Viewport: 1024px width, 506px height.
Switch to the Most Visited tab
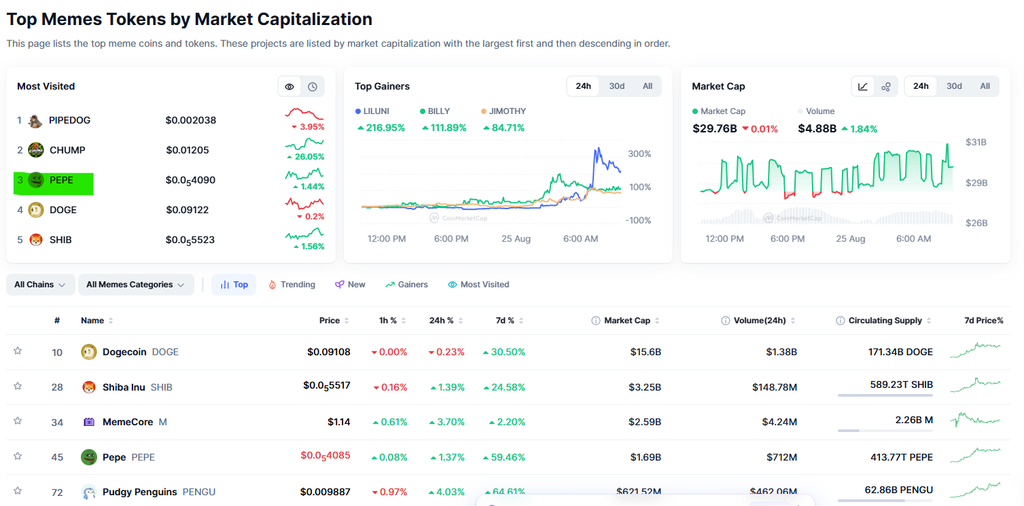pyautogui.click(x=479, y=285)
